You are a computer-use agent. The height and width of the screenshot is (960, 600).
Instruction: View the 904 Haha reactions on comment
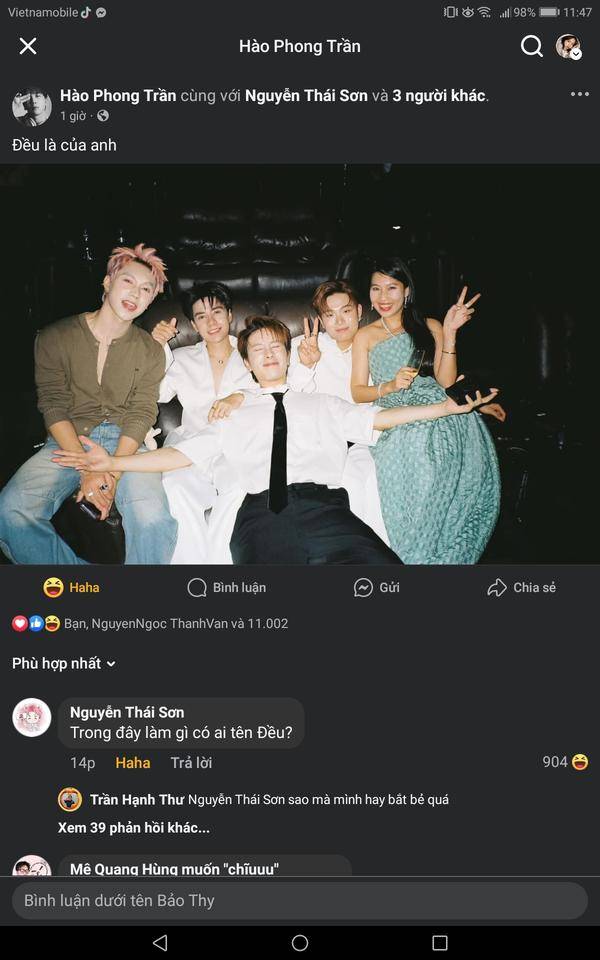565,762
